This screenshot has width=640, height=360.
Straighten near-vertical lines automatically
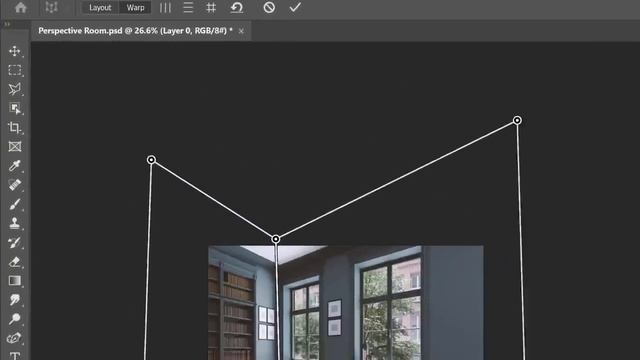click(x=165, y=7)
